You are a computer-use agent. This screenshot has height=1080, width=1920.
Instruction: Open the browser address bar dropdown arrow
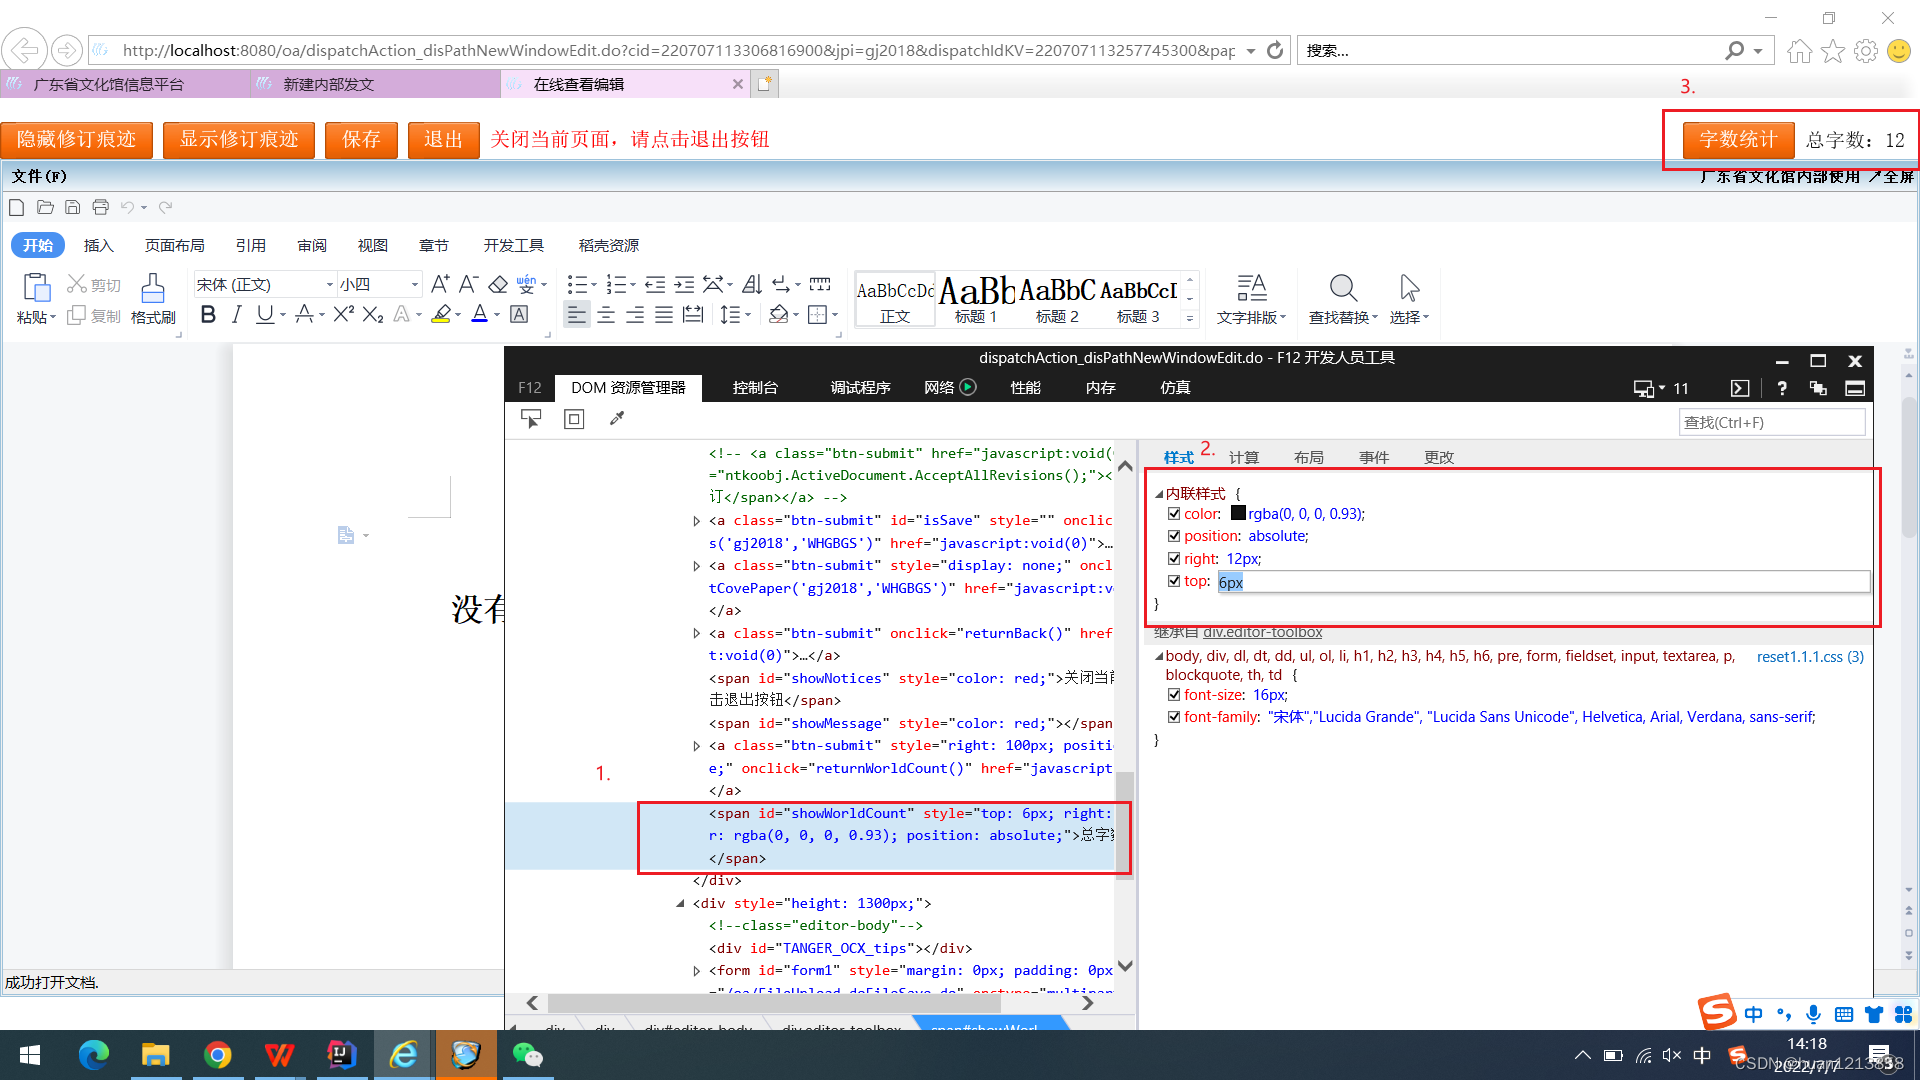(x=1251, y=51)
